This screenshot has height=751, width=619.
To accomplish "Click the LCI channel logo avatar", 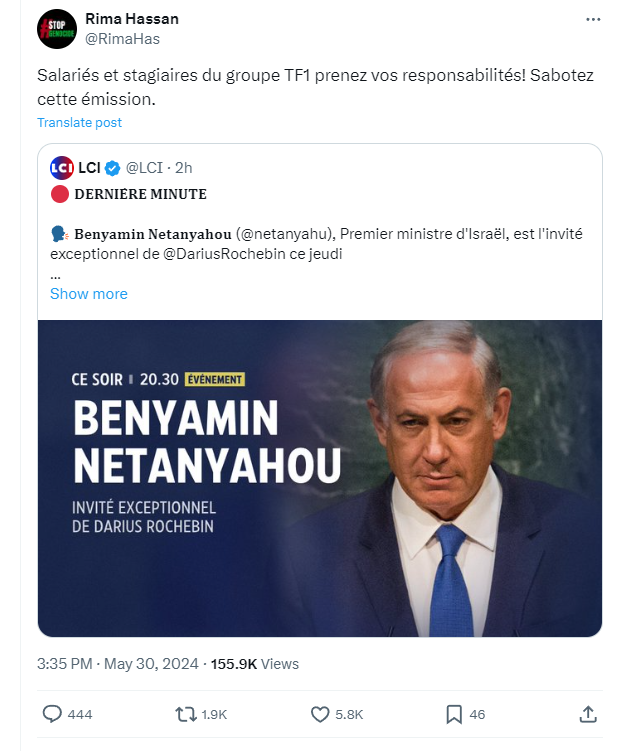I will coord(61,167).
